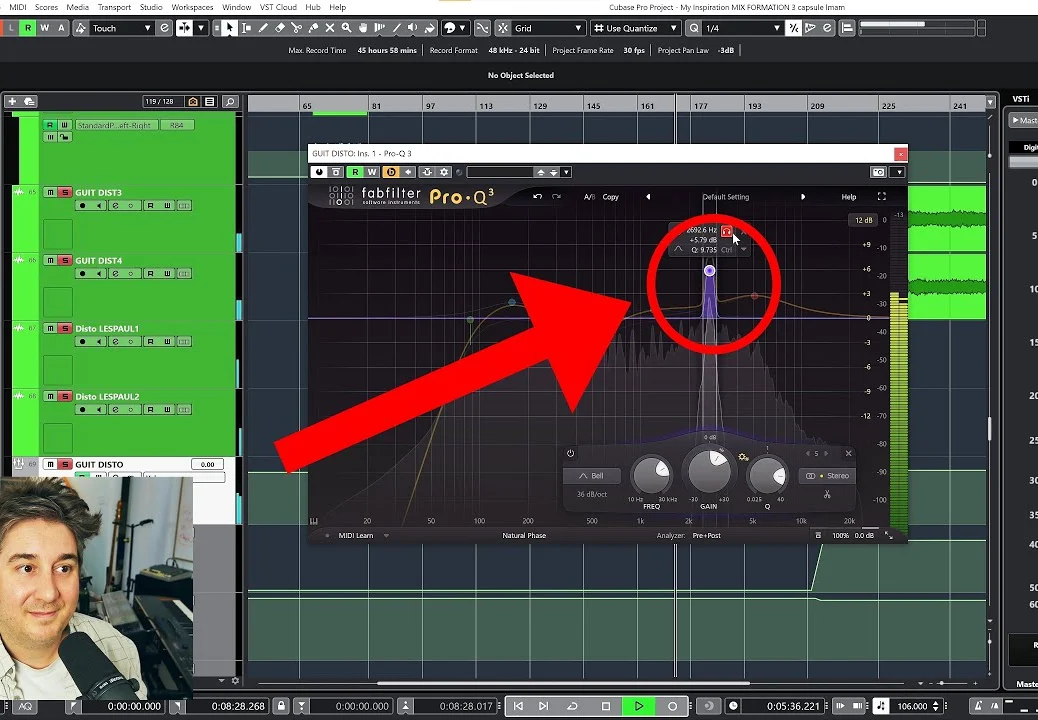The image size is (1038, 720).
Task: Select the Play speaker tool
Action: click(x=412, y=28)
